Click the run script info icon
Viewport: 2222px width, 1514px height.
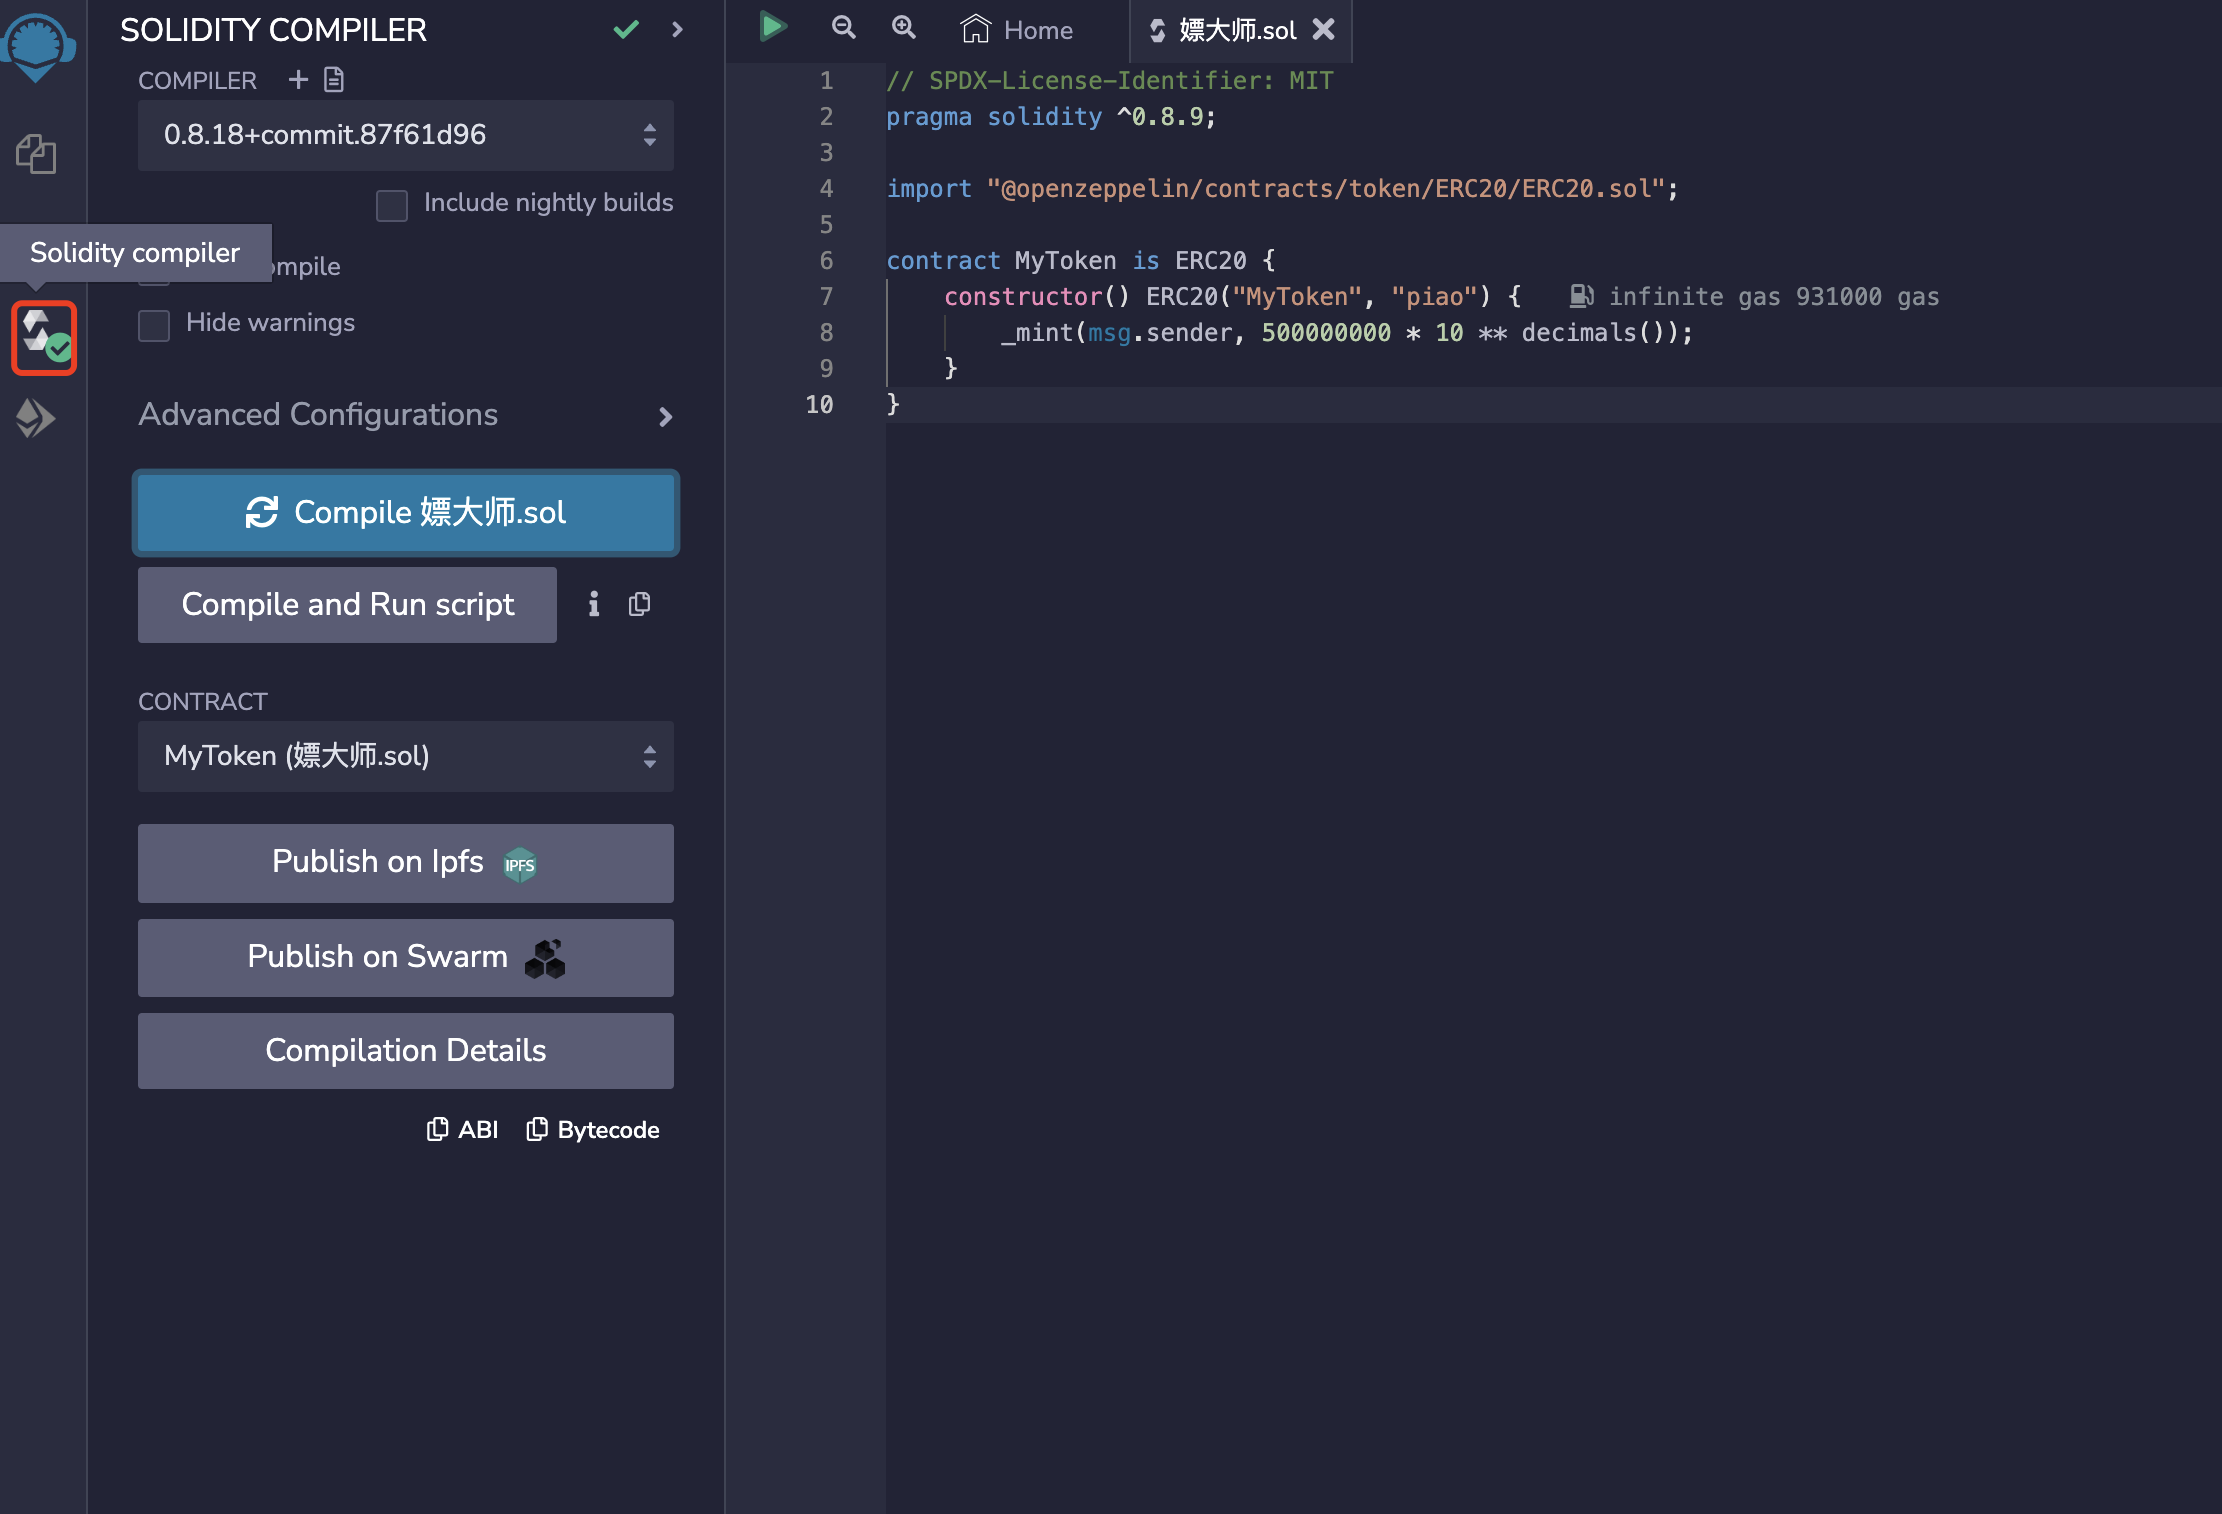(594, 604)
